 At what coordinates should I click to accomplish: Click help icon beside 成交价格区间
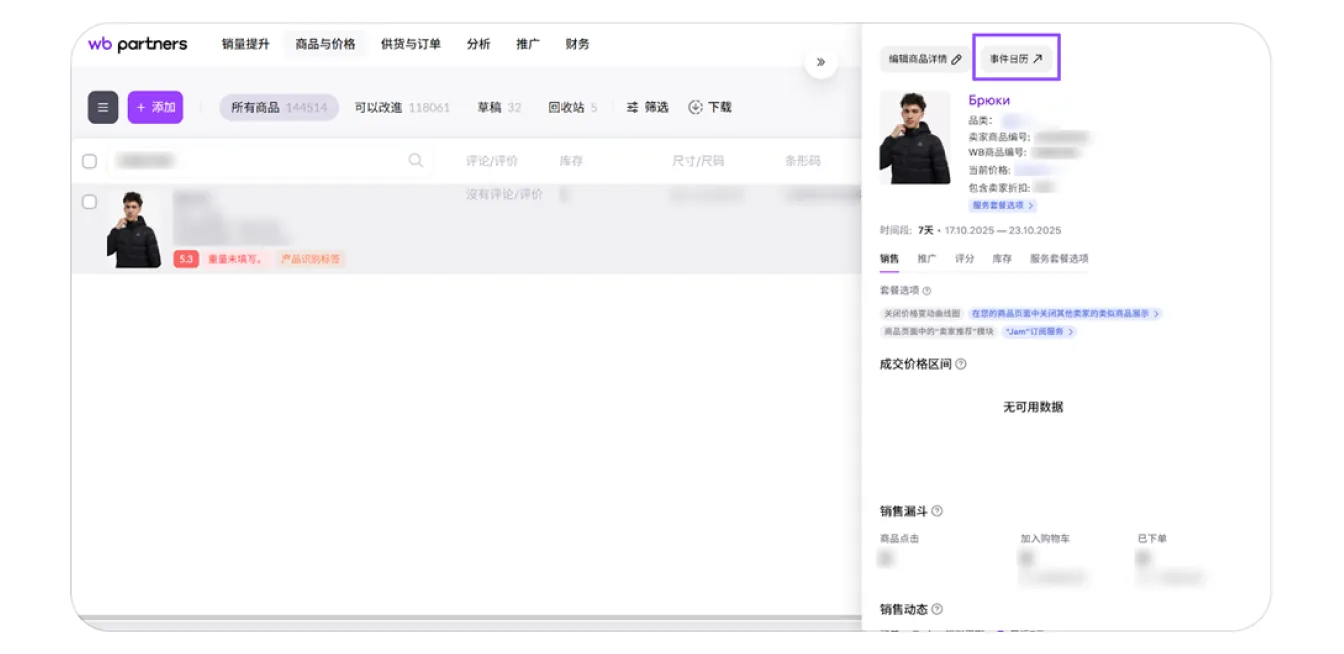(961, 364)
